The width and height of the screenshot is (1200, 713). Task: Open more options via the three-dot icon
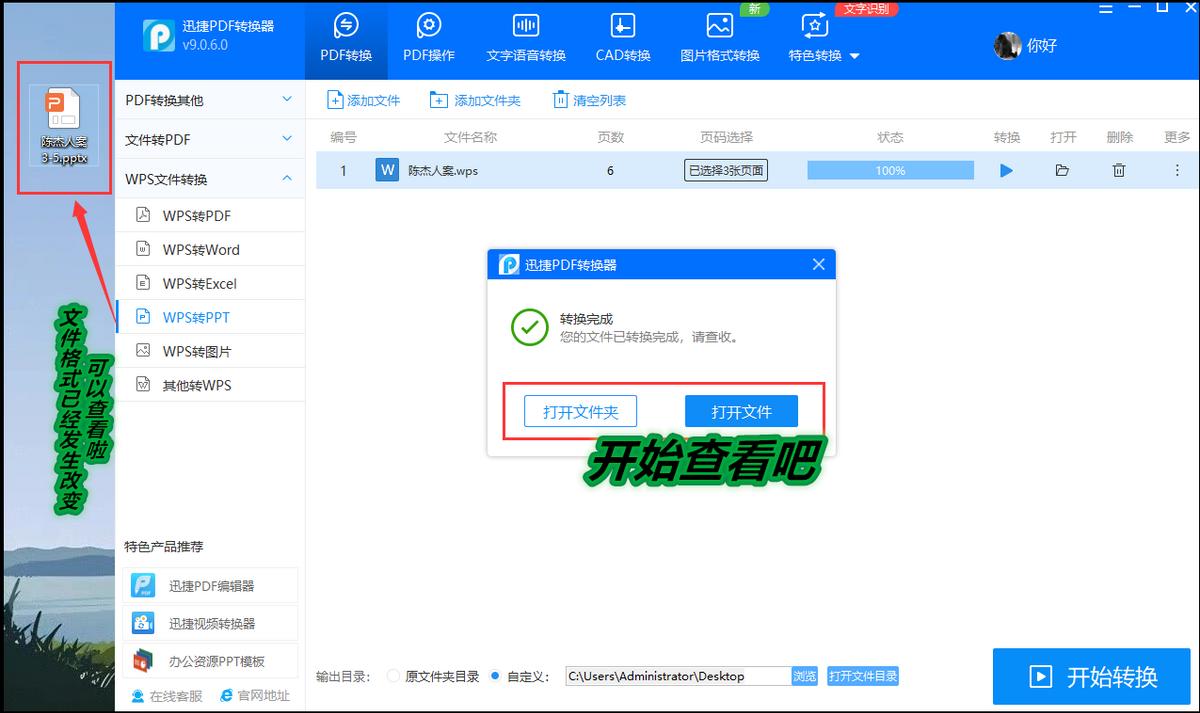(x=1178, y=170)
